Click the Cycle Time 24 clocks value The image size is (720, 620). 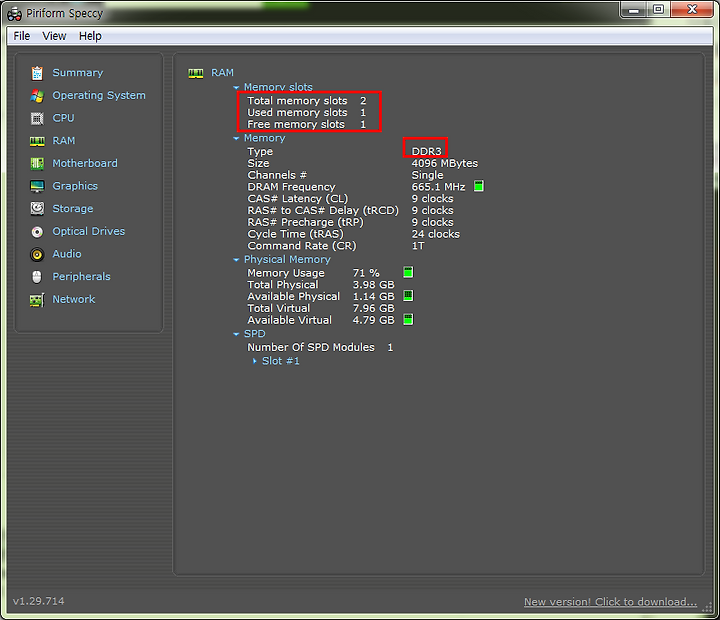[435, 234]
